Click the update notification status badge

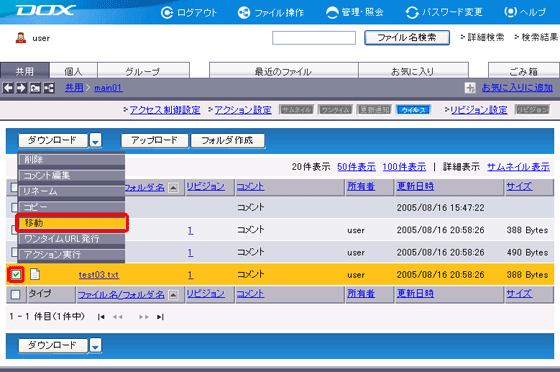375,110
